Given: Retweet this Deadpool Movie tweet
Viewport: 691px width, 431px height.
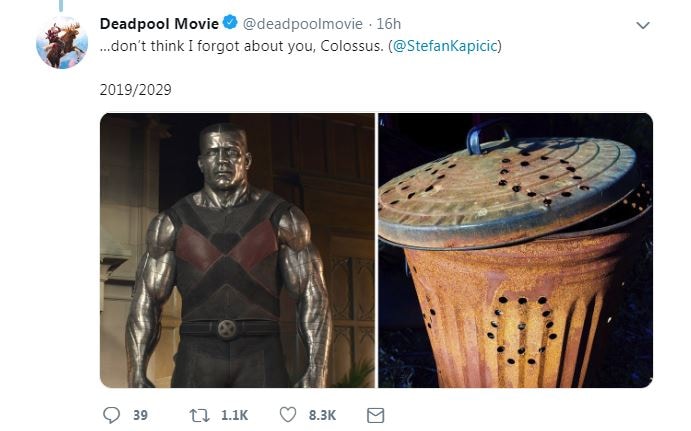Looking at the screenshot, I should [199, 415].
